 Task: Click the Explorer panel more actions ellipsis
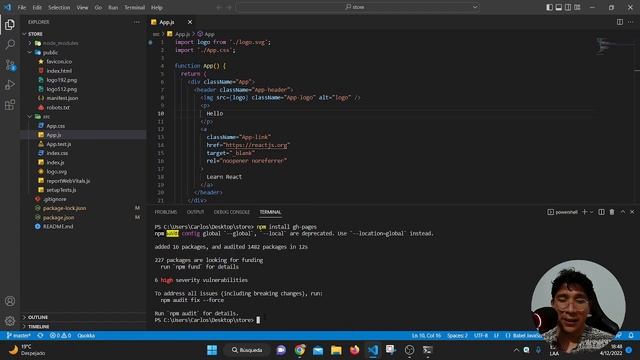(136, 22)
